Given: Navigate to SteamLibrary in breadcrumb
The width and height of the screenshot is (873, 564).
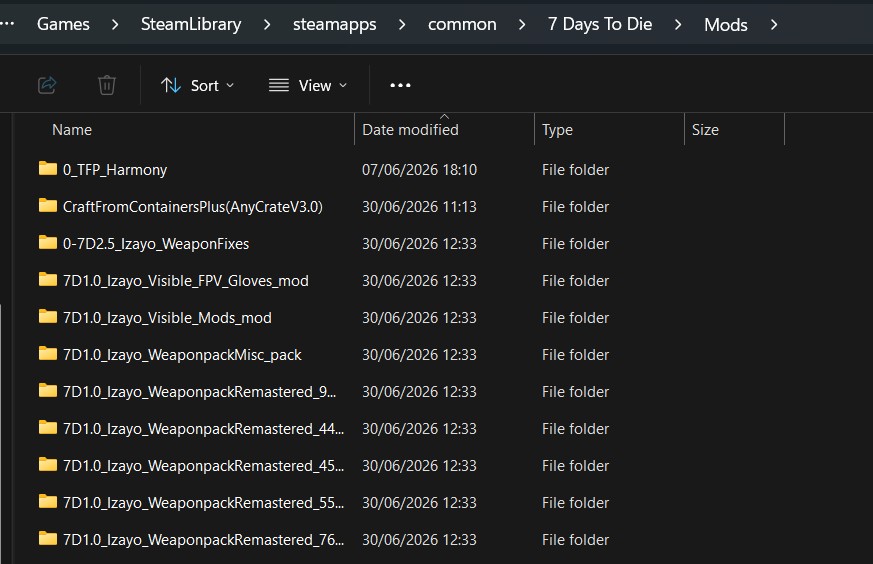Looking at the screenshot, I should pos(191,24).
